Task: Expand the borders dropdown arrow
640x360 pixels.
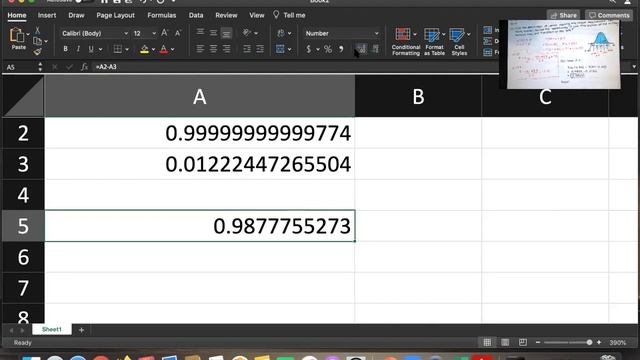Action: 127,49
